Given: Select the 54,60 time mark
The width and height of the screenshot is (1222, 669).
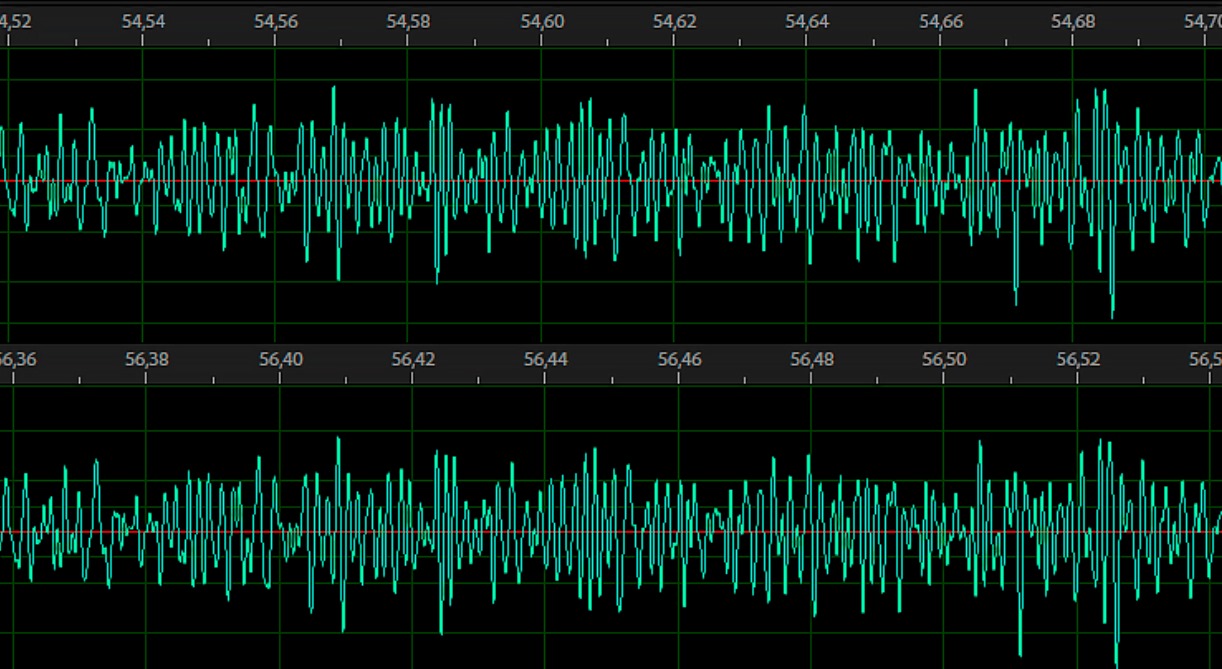Looking at the screenshot, I should 541,22.
